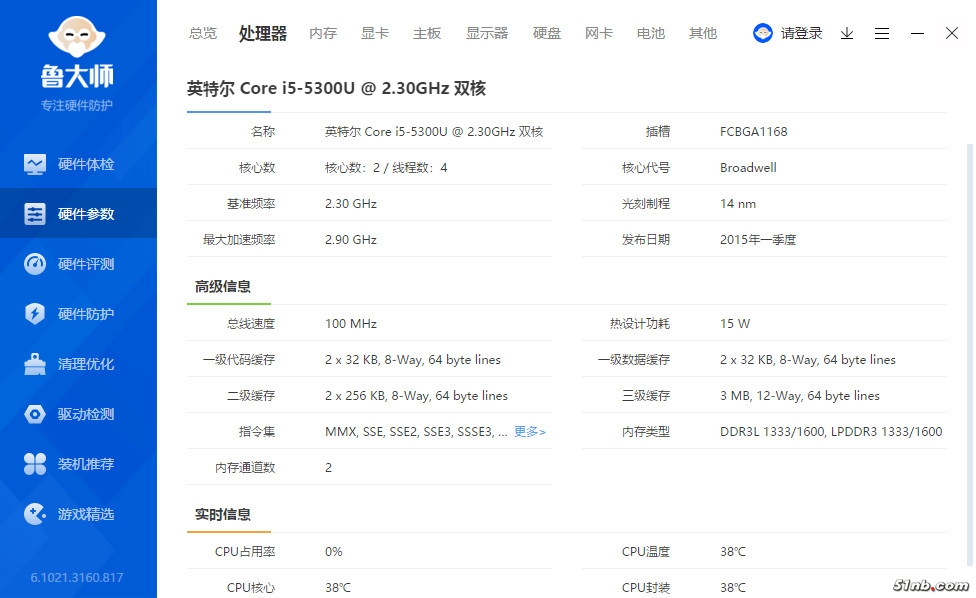The width and height of the screenshot is (976, 598).
Task: Click the 内存通道数 label
Action: click(245, 467)
